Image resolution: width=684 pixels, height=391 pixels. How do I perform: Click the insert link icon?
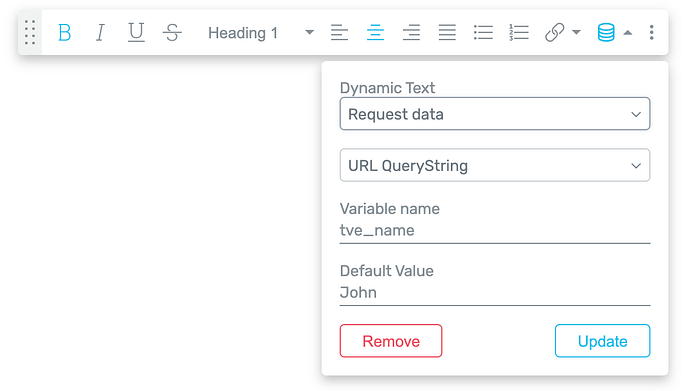coord(554,32)
